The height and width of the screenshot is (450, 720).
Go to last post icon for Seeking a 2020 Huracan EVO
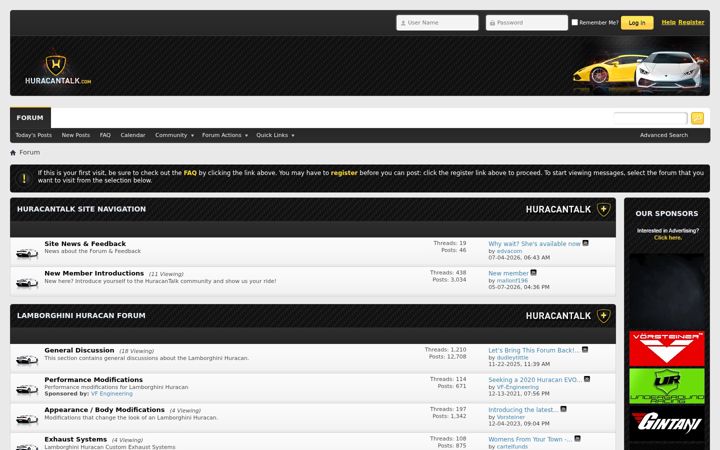[587, 379]
